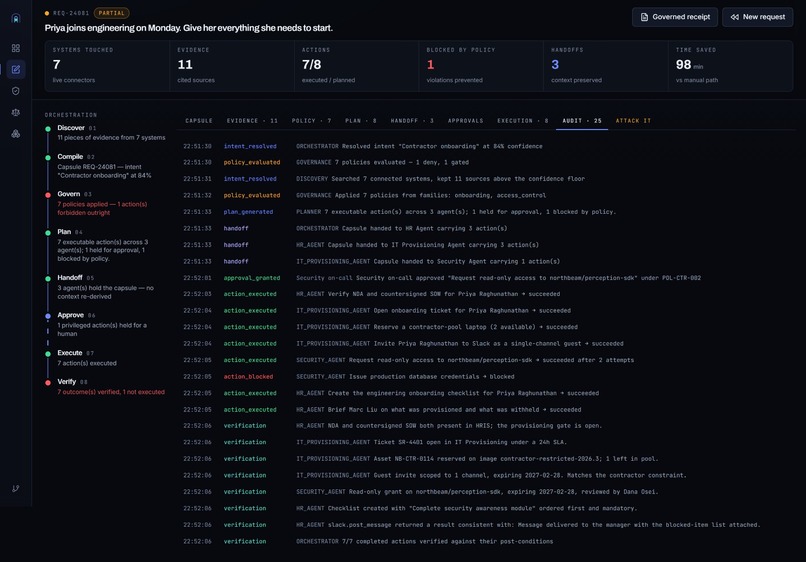Viewport: 806px width, 562px height.
Task: Click the Actions stat value 7/8
Action: [312, 65]
